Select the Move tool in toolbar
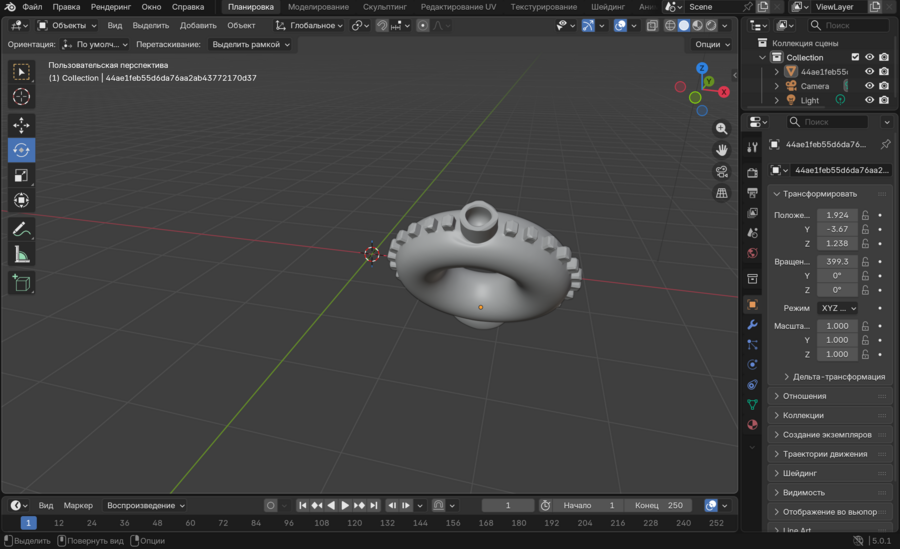This screenshot has width=900, height=549. pos(21,125)
